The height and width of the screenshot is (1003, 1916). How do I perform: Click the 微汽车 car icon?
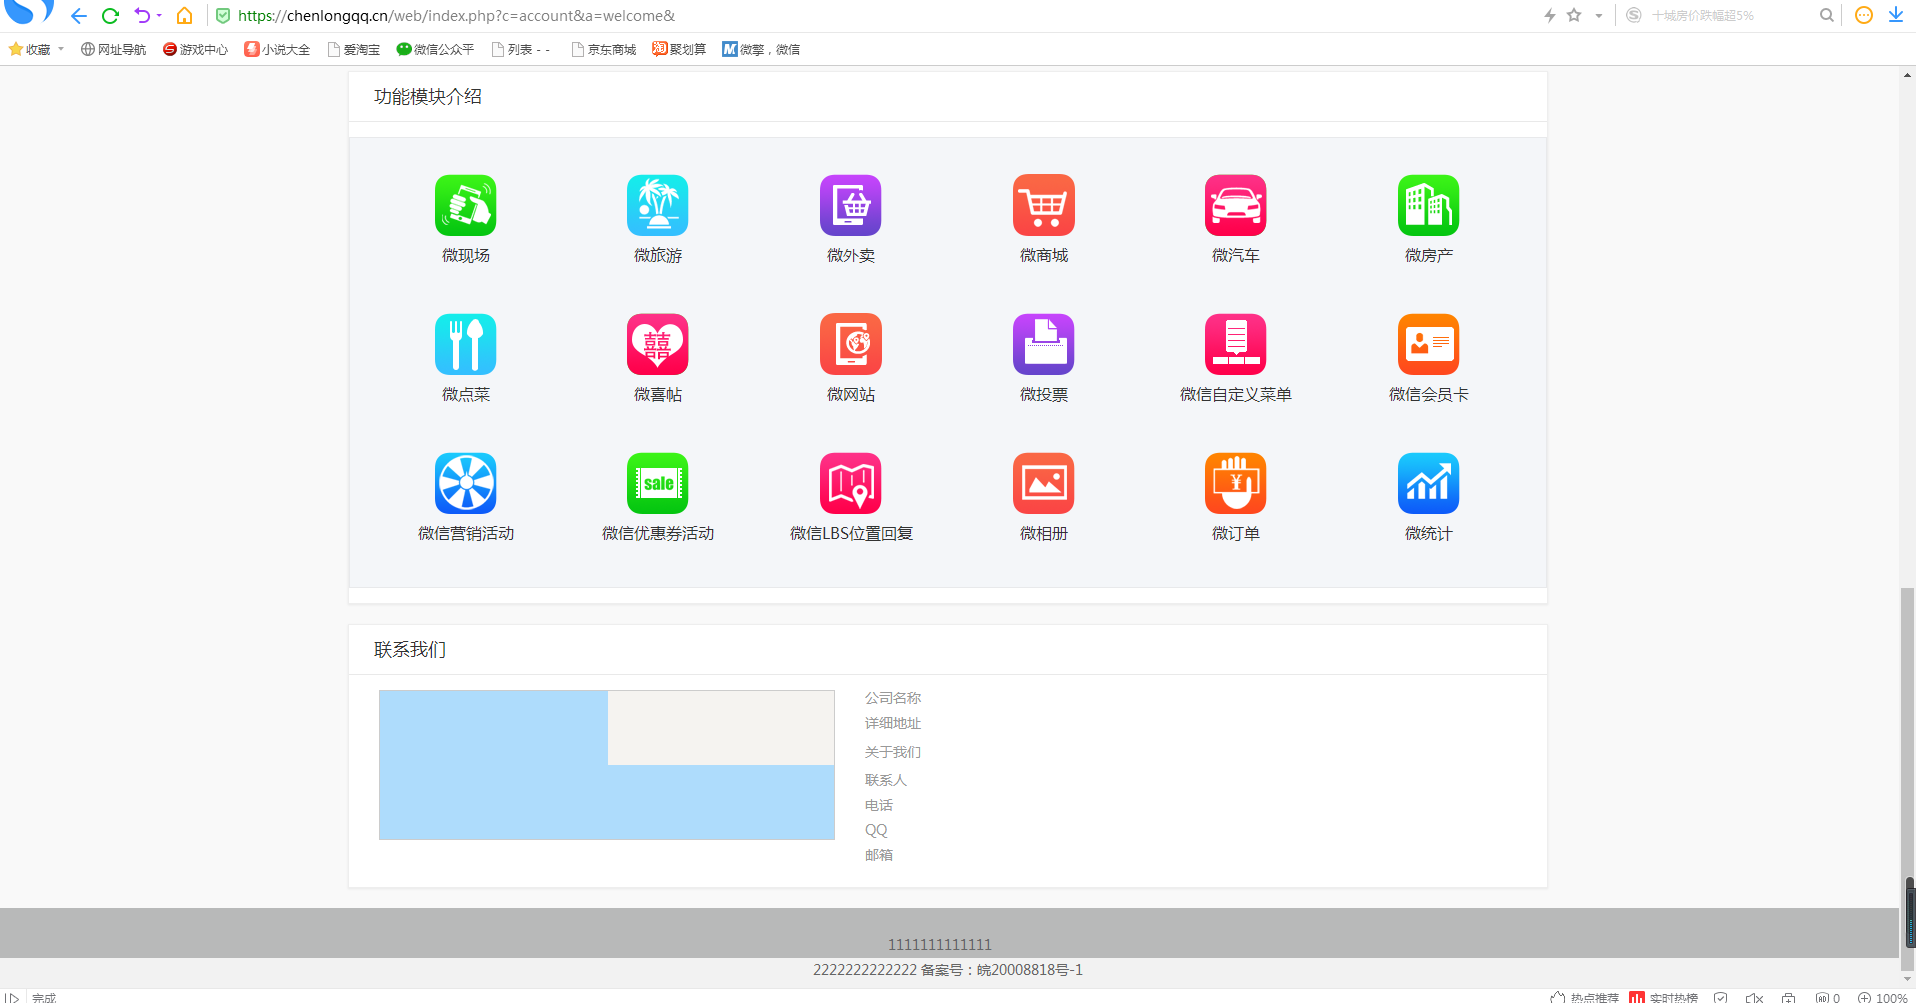point(1236,205)
